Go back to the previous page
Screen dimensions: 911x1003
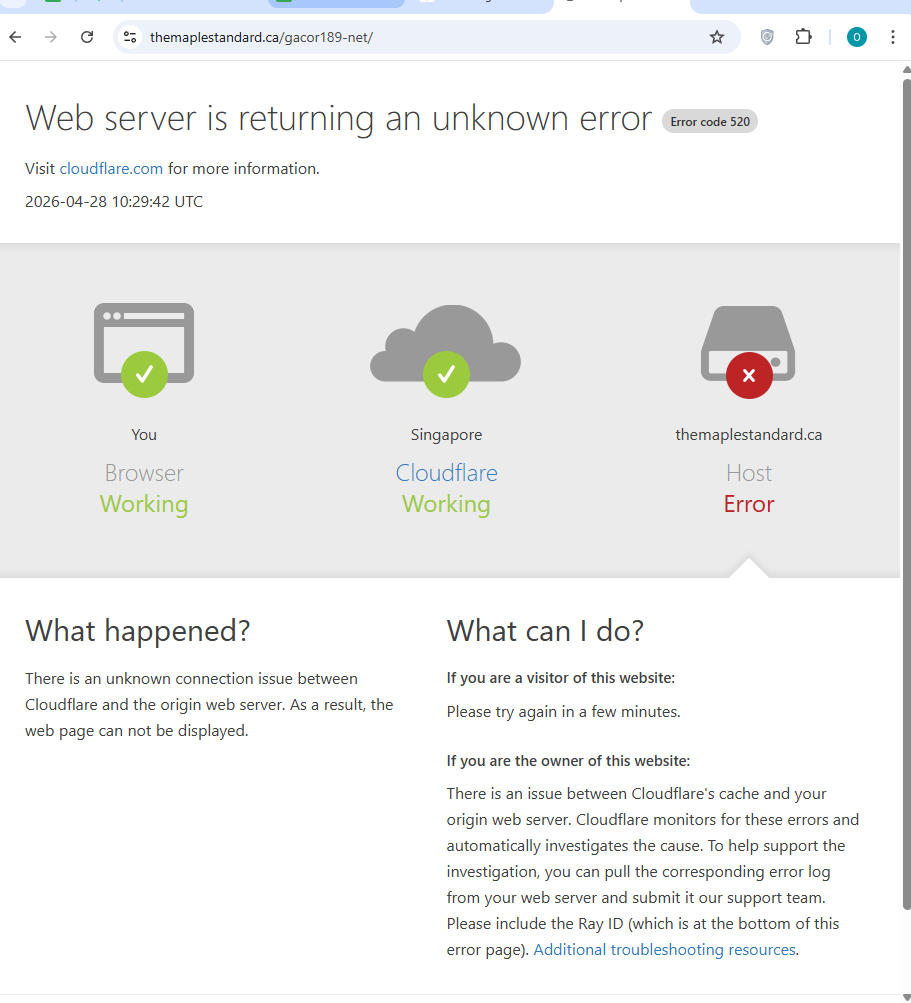(15, 37)
